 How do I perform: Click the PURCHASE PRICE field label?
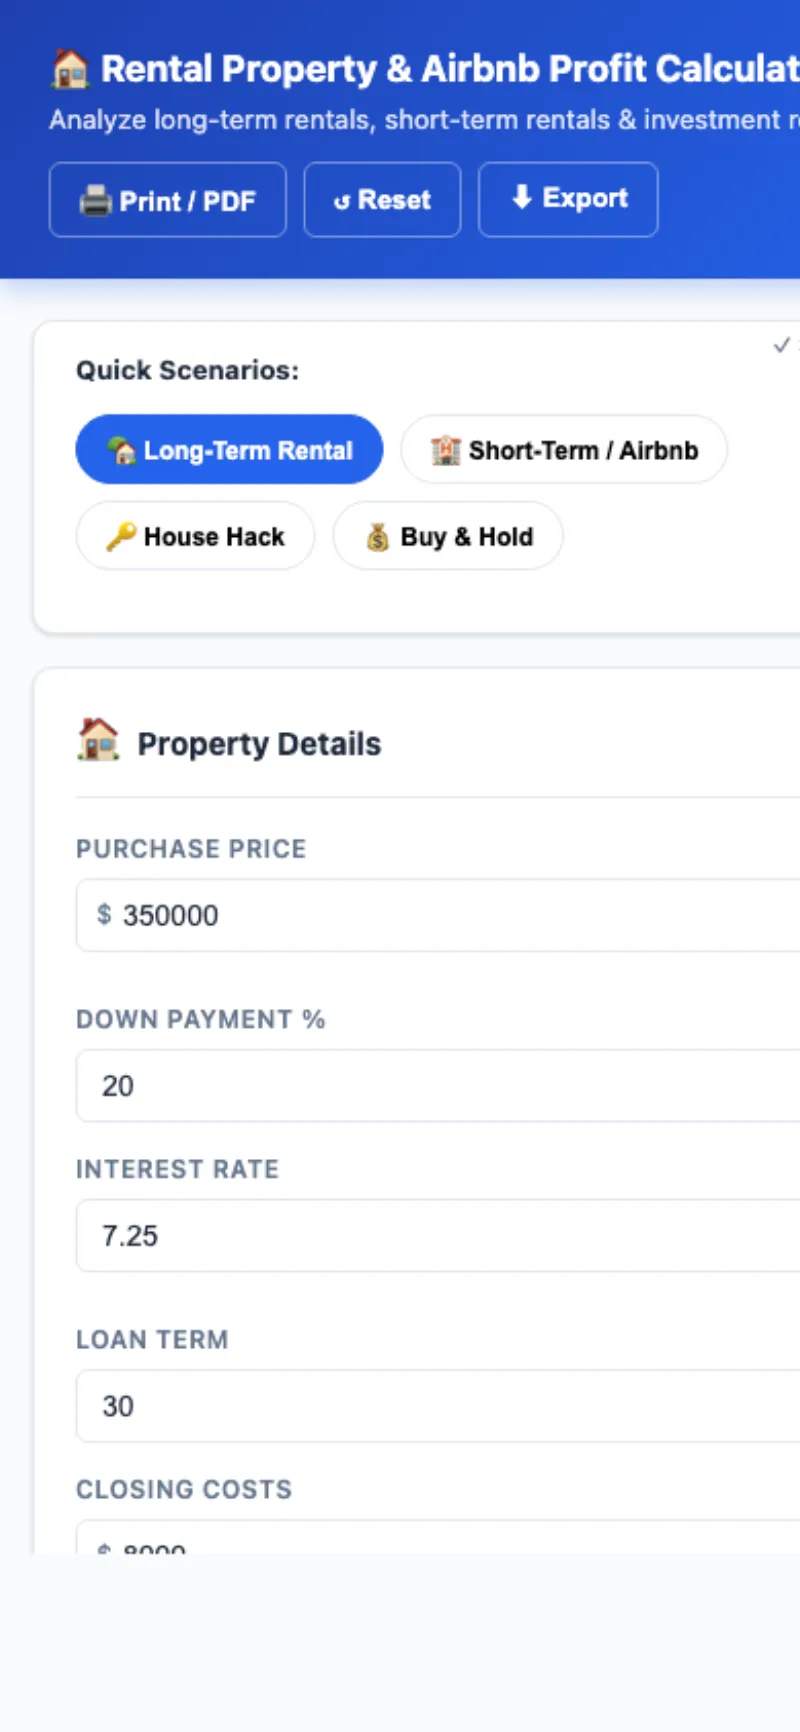tap(191, 849)
